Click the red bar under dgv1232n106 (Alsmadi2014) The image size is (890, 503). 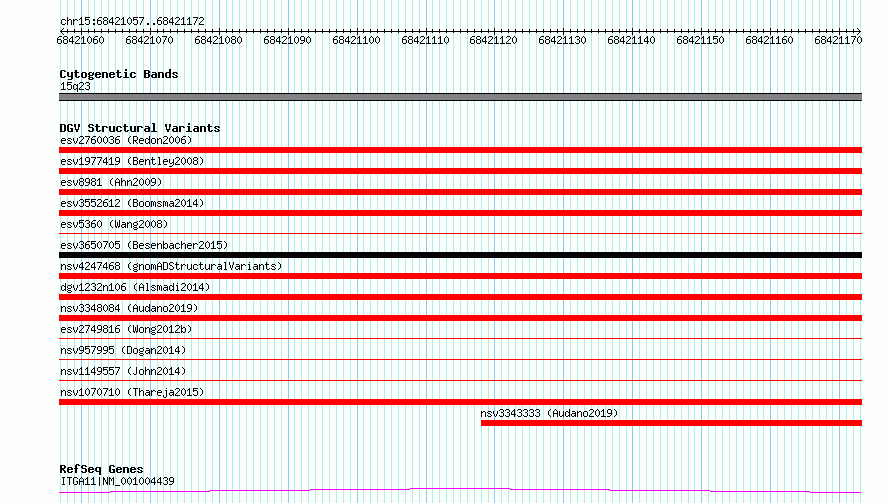(460, 297)
